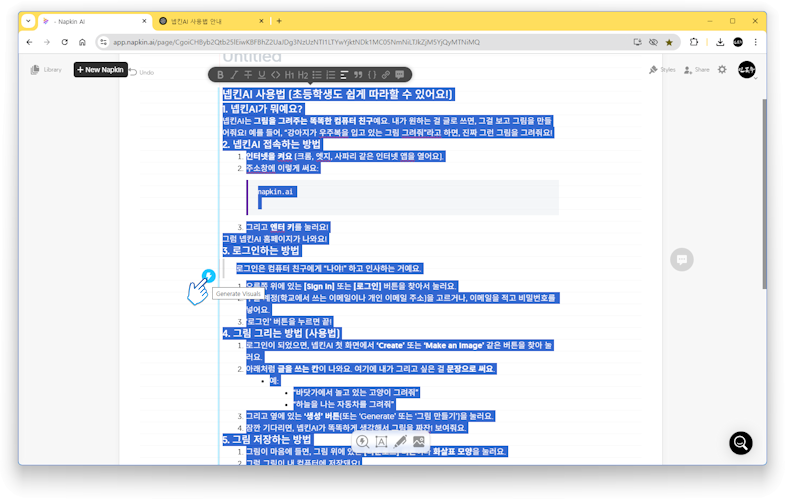
Task: Click the line '주소창에 이렇게 써요:'
Action: tap(282, 168)
